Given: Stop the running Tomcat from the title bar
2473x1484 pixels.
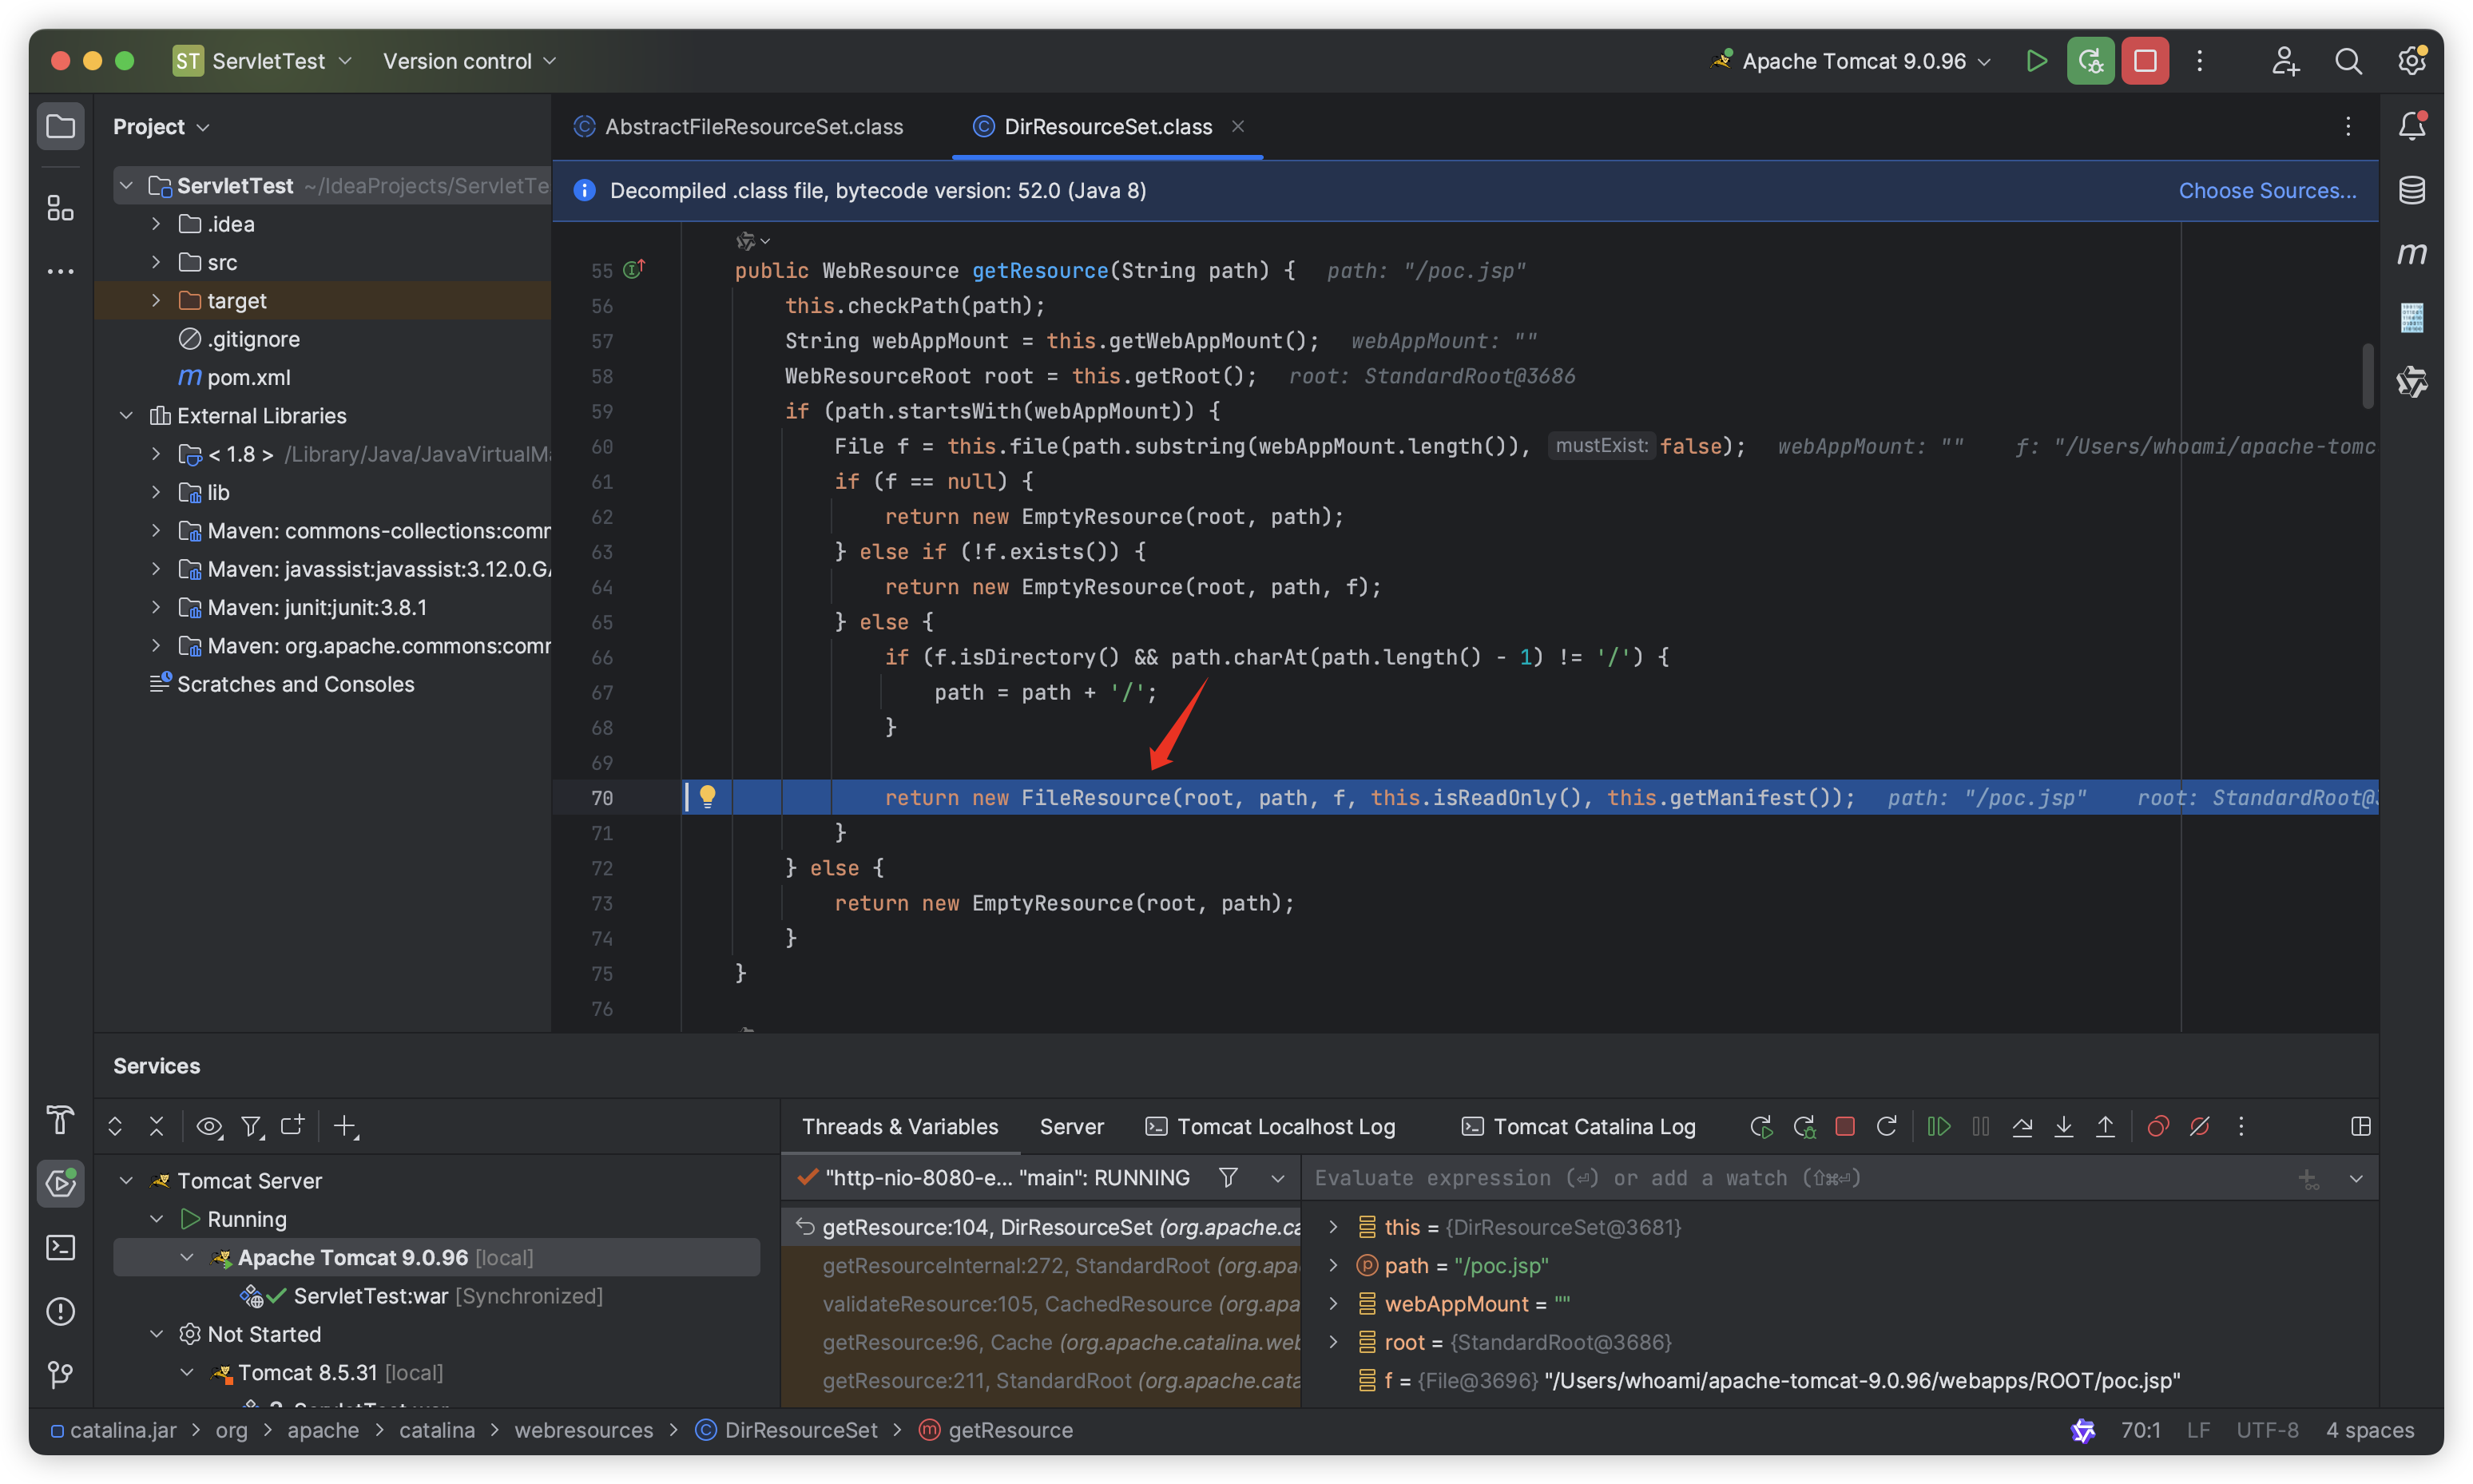Looking at the screenshot, I should coord(2145,61).
